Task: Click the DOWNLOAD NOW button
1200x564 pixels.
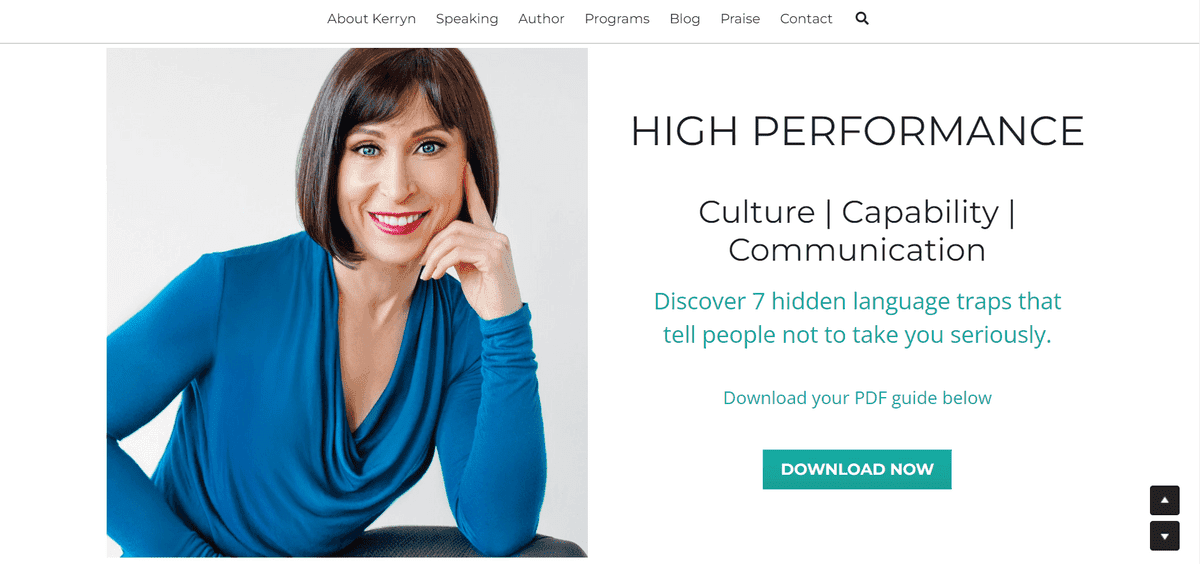Action: pos(857,469)
